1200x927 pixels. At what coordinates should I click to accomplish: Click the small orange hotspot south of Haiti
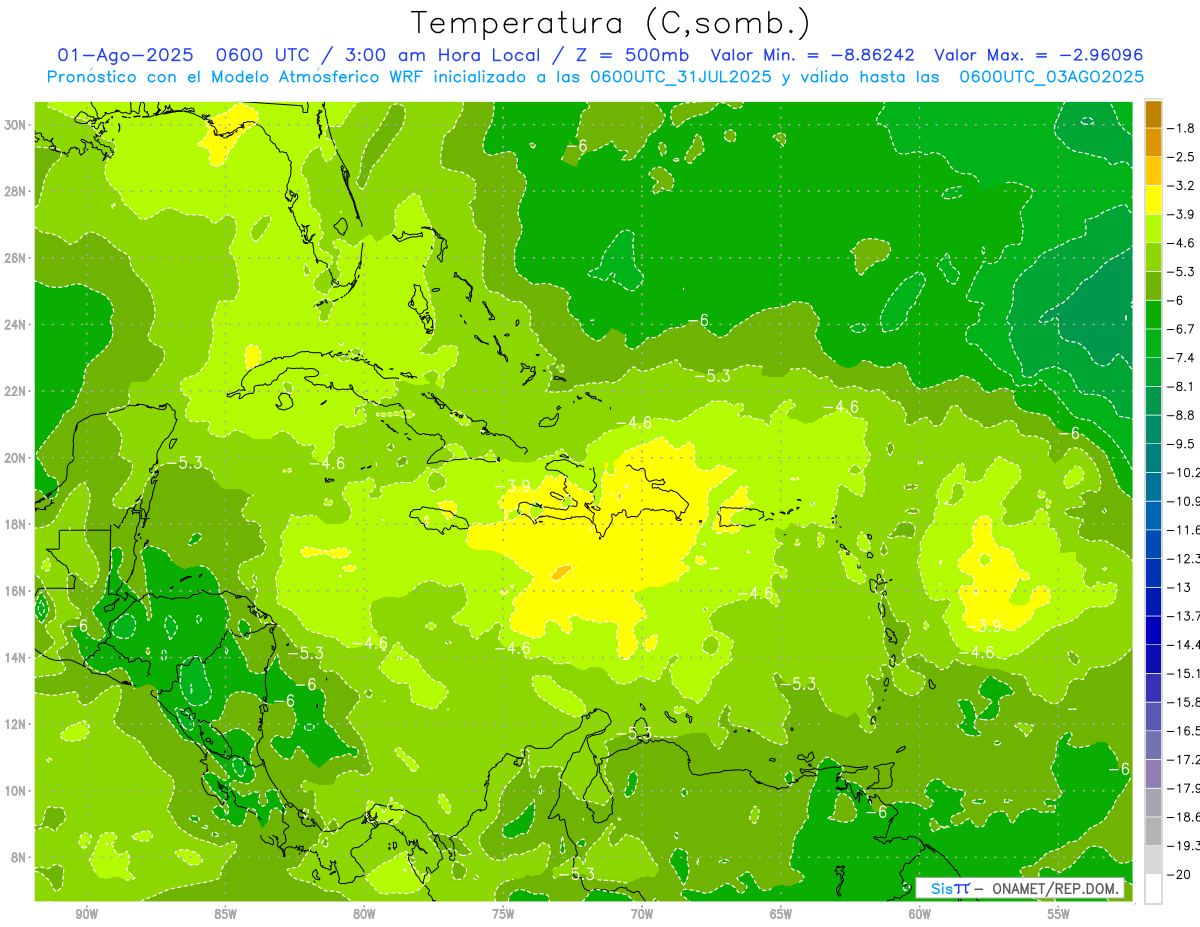pyautogui.click(x=561, y=573)
